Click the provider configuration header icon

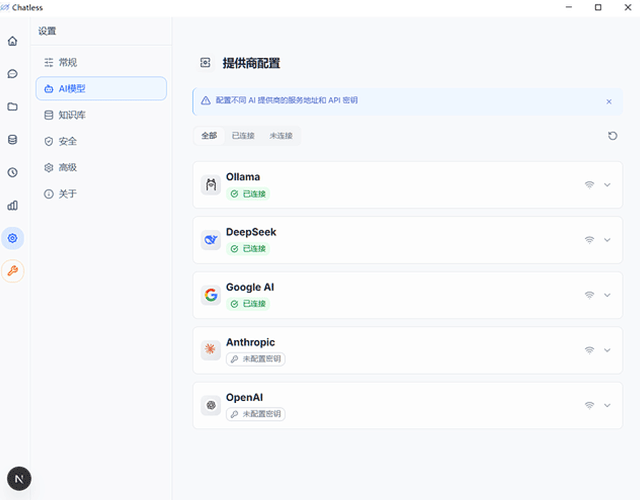(205, 63)
